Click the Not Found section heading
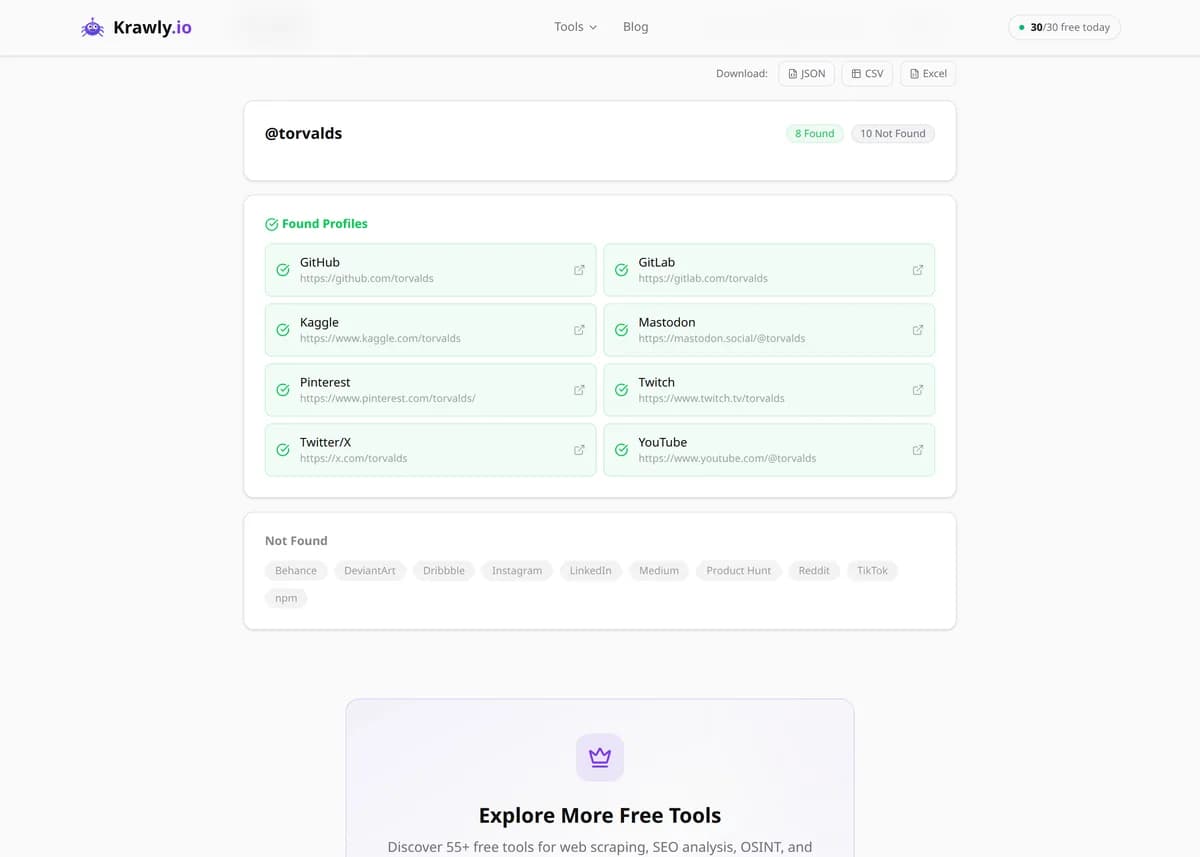1200x857 pixels. click(296, 541)
